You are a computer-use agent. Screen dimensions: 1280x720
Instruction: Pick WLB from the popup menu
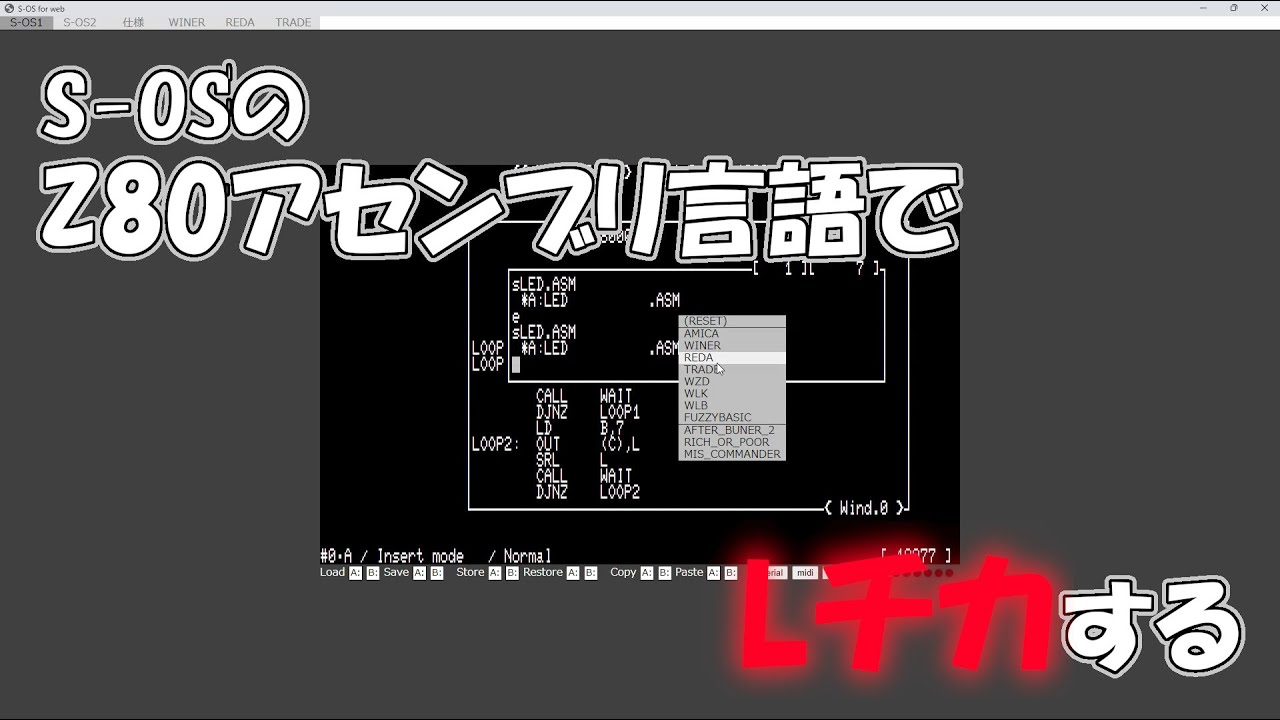coord(732,405)
